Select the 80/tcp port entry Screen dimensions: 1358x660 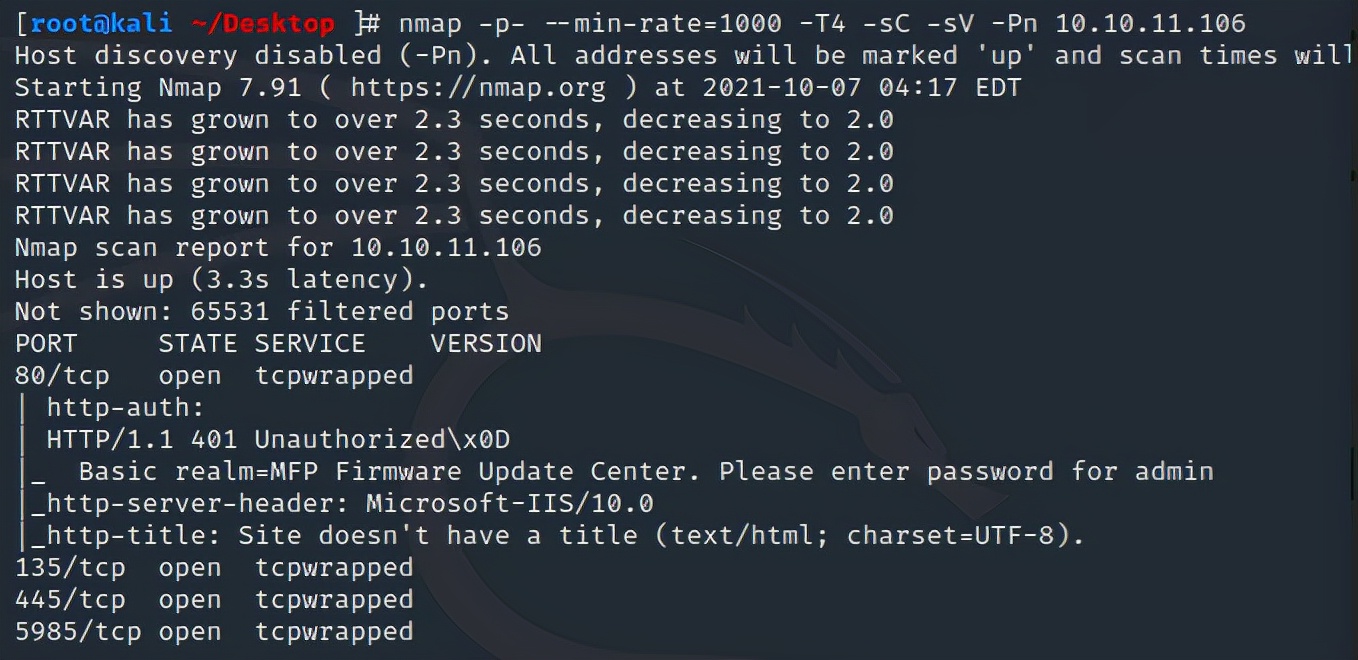coord(62,375)
